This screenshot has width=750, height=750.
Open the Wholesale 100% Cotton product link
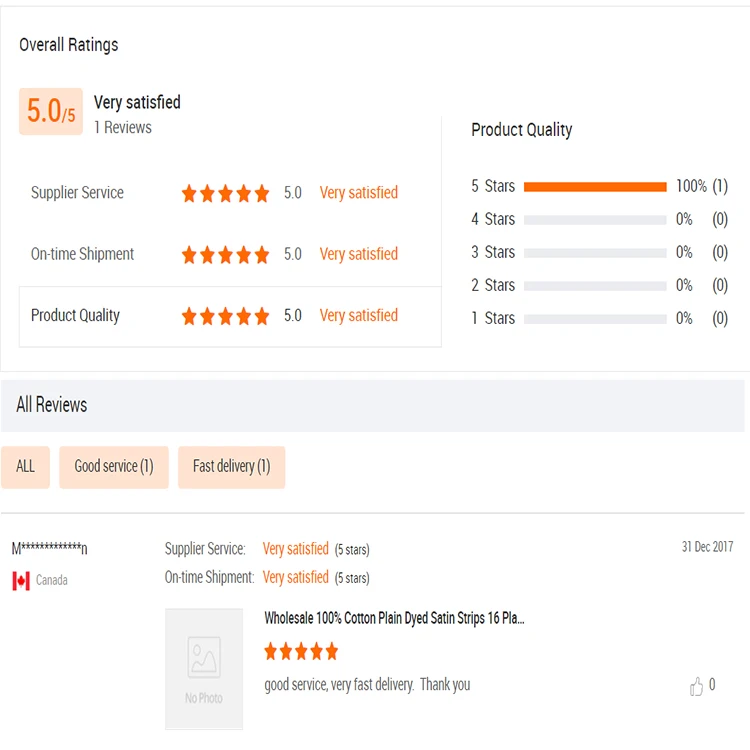point(394,618)
